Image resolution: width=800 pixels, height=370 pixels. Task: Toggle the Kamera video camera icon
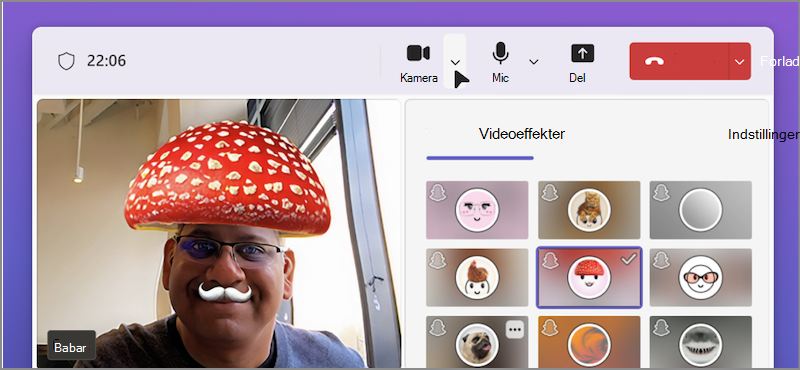[x=418, y=53]
